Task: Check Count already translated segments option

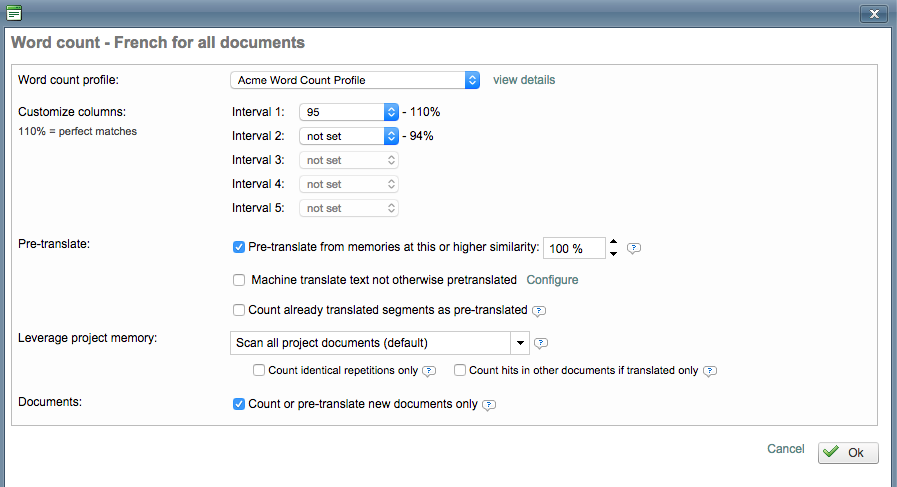Action: (x=238, y=310)
